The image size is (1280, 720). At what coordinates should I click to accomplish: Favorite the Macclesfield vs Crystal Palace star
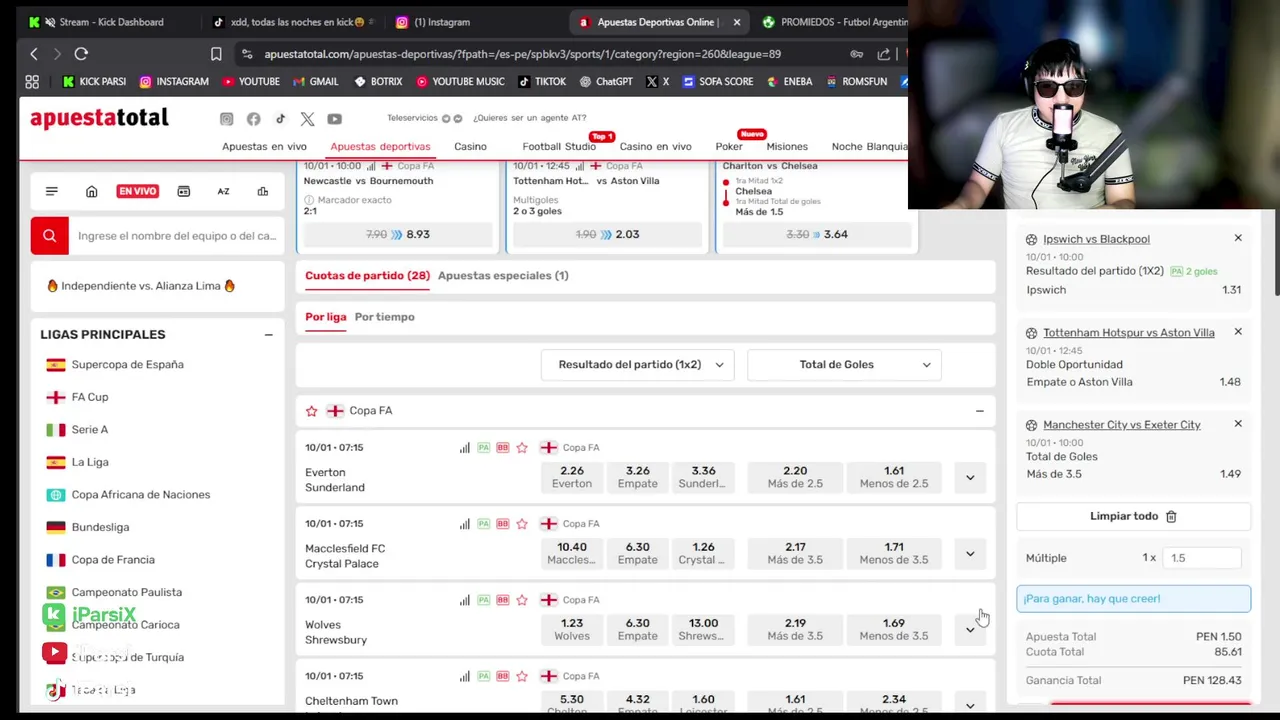point(521,524)
